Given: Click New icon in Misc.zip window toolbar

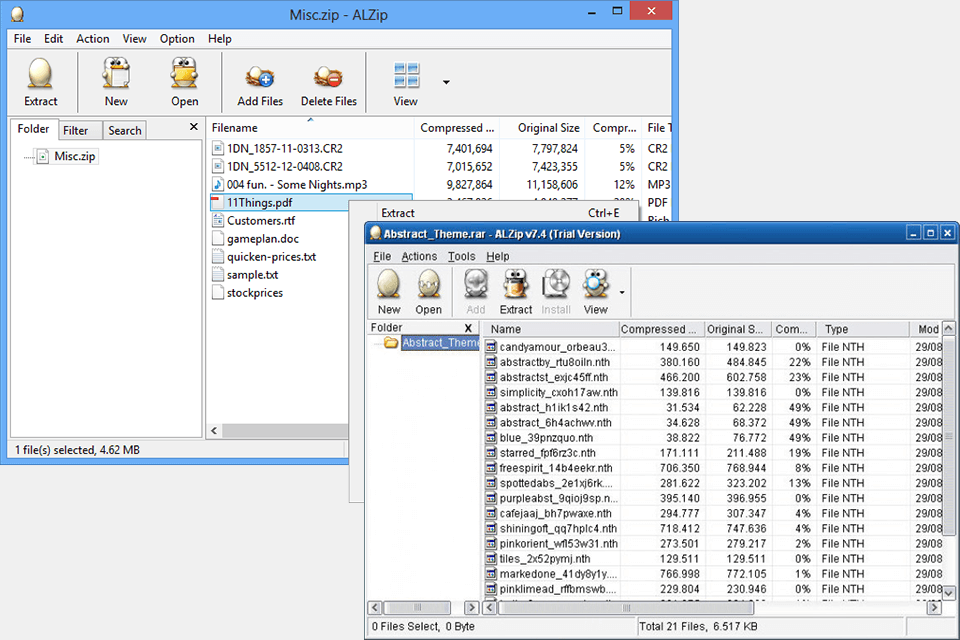Looking at the screenshot, I should point(116,73).
